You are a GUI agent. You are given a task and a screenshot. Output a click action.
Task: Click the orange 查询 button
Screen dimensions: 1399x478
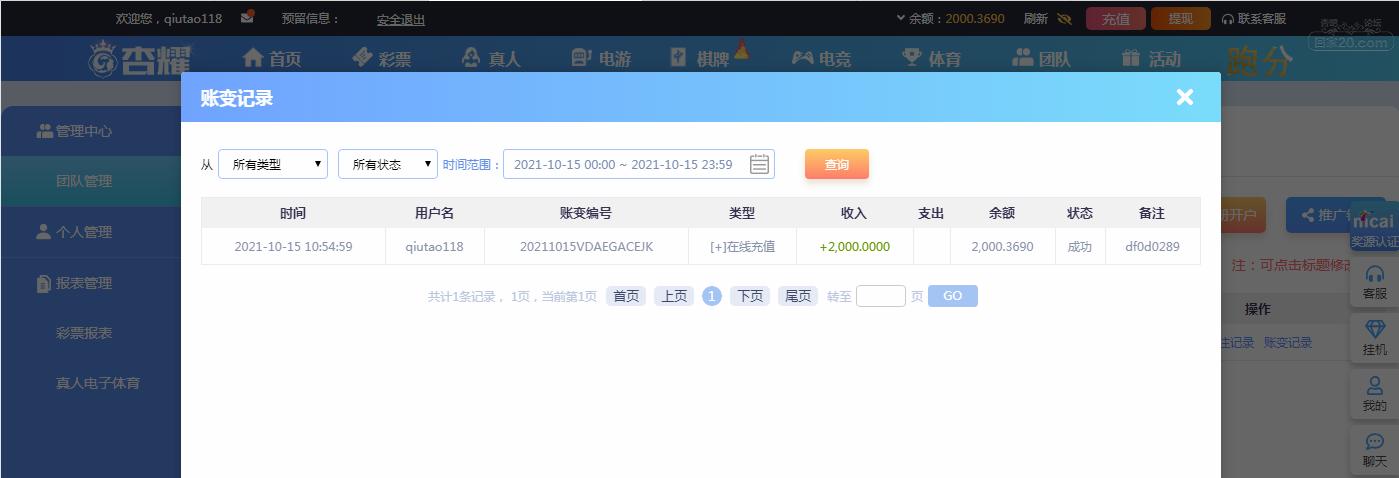pos(837,165)
